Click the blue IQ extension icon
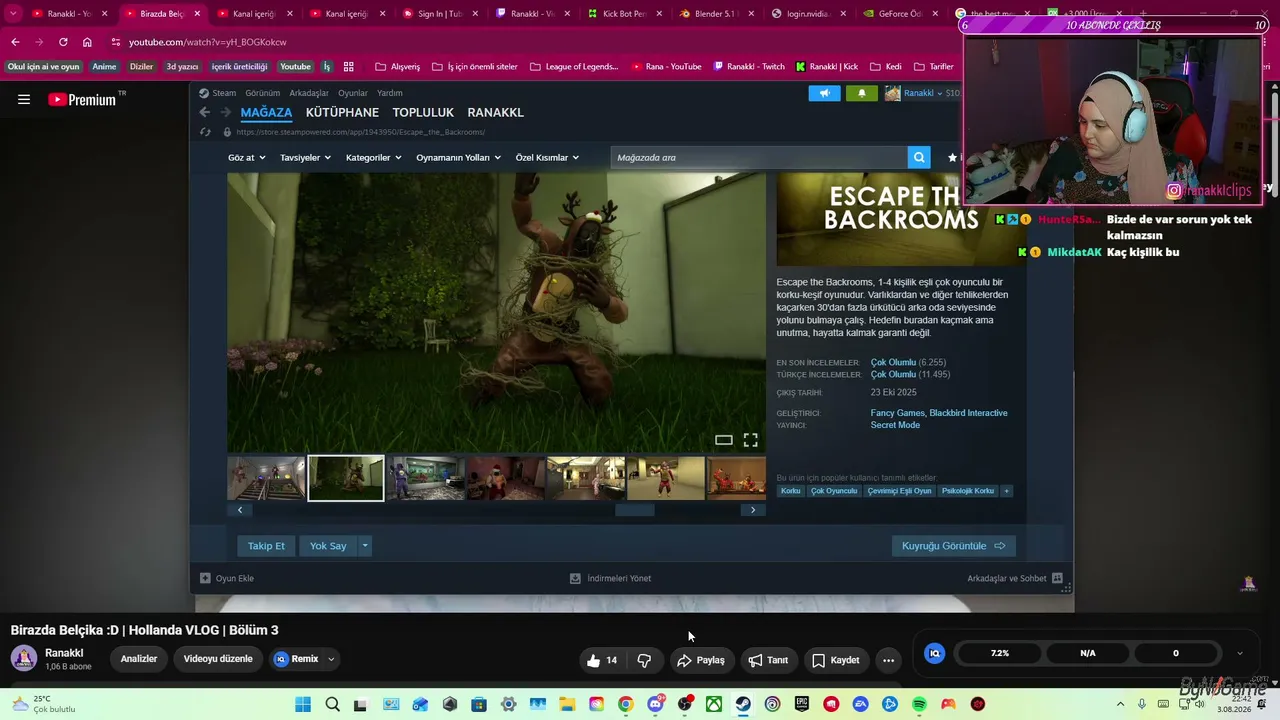This screenshot has height=720, width=1280. click(935, 653)
